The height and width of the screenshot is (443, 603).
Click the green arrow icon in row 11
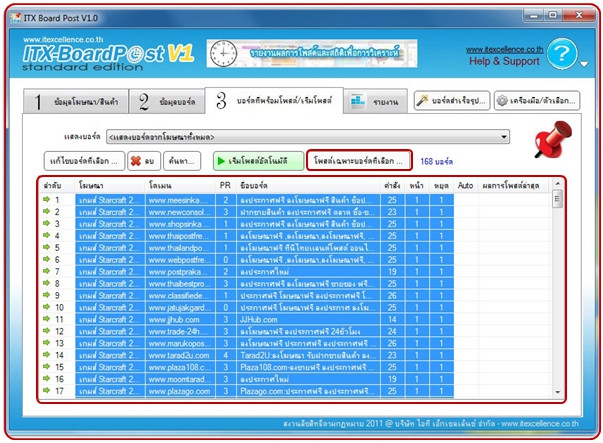(47, 318)
